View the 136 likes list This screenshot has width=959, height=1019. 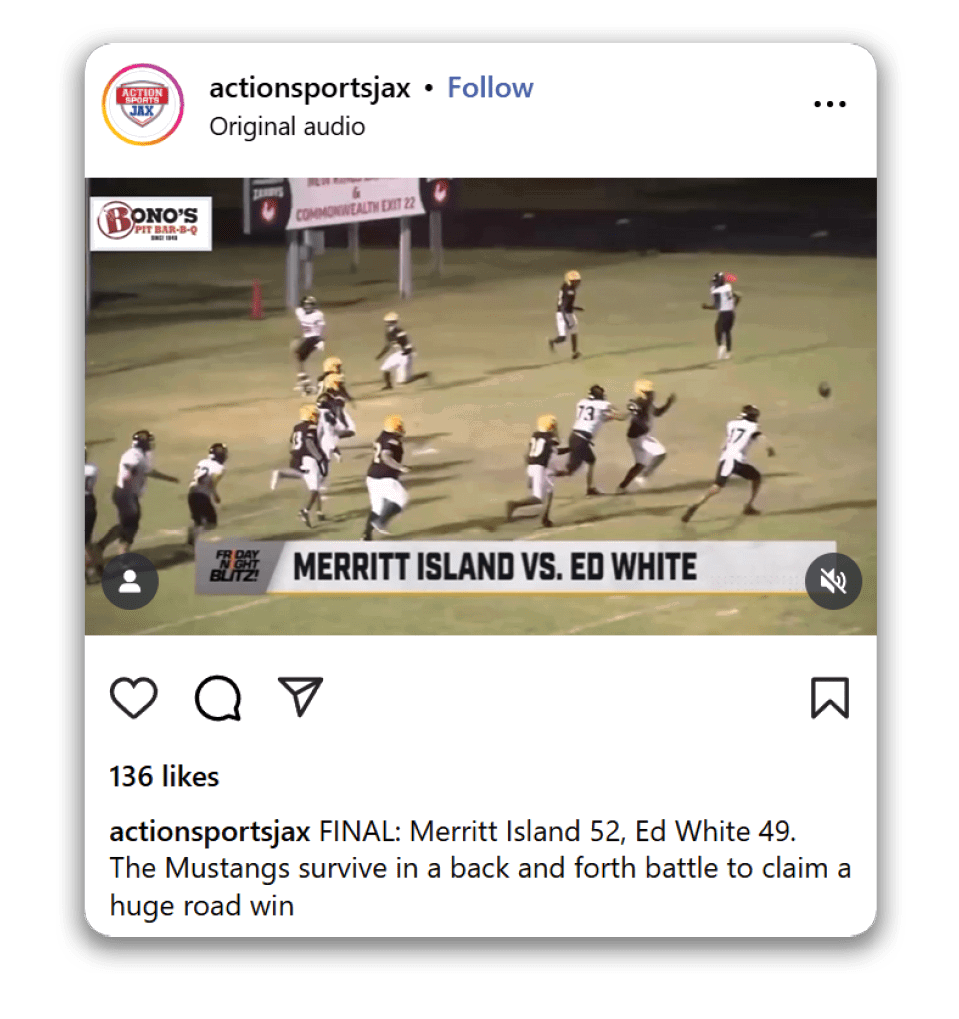click(x=164, y=777)
